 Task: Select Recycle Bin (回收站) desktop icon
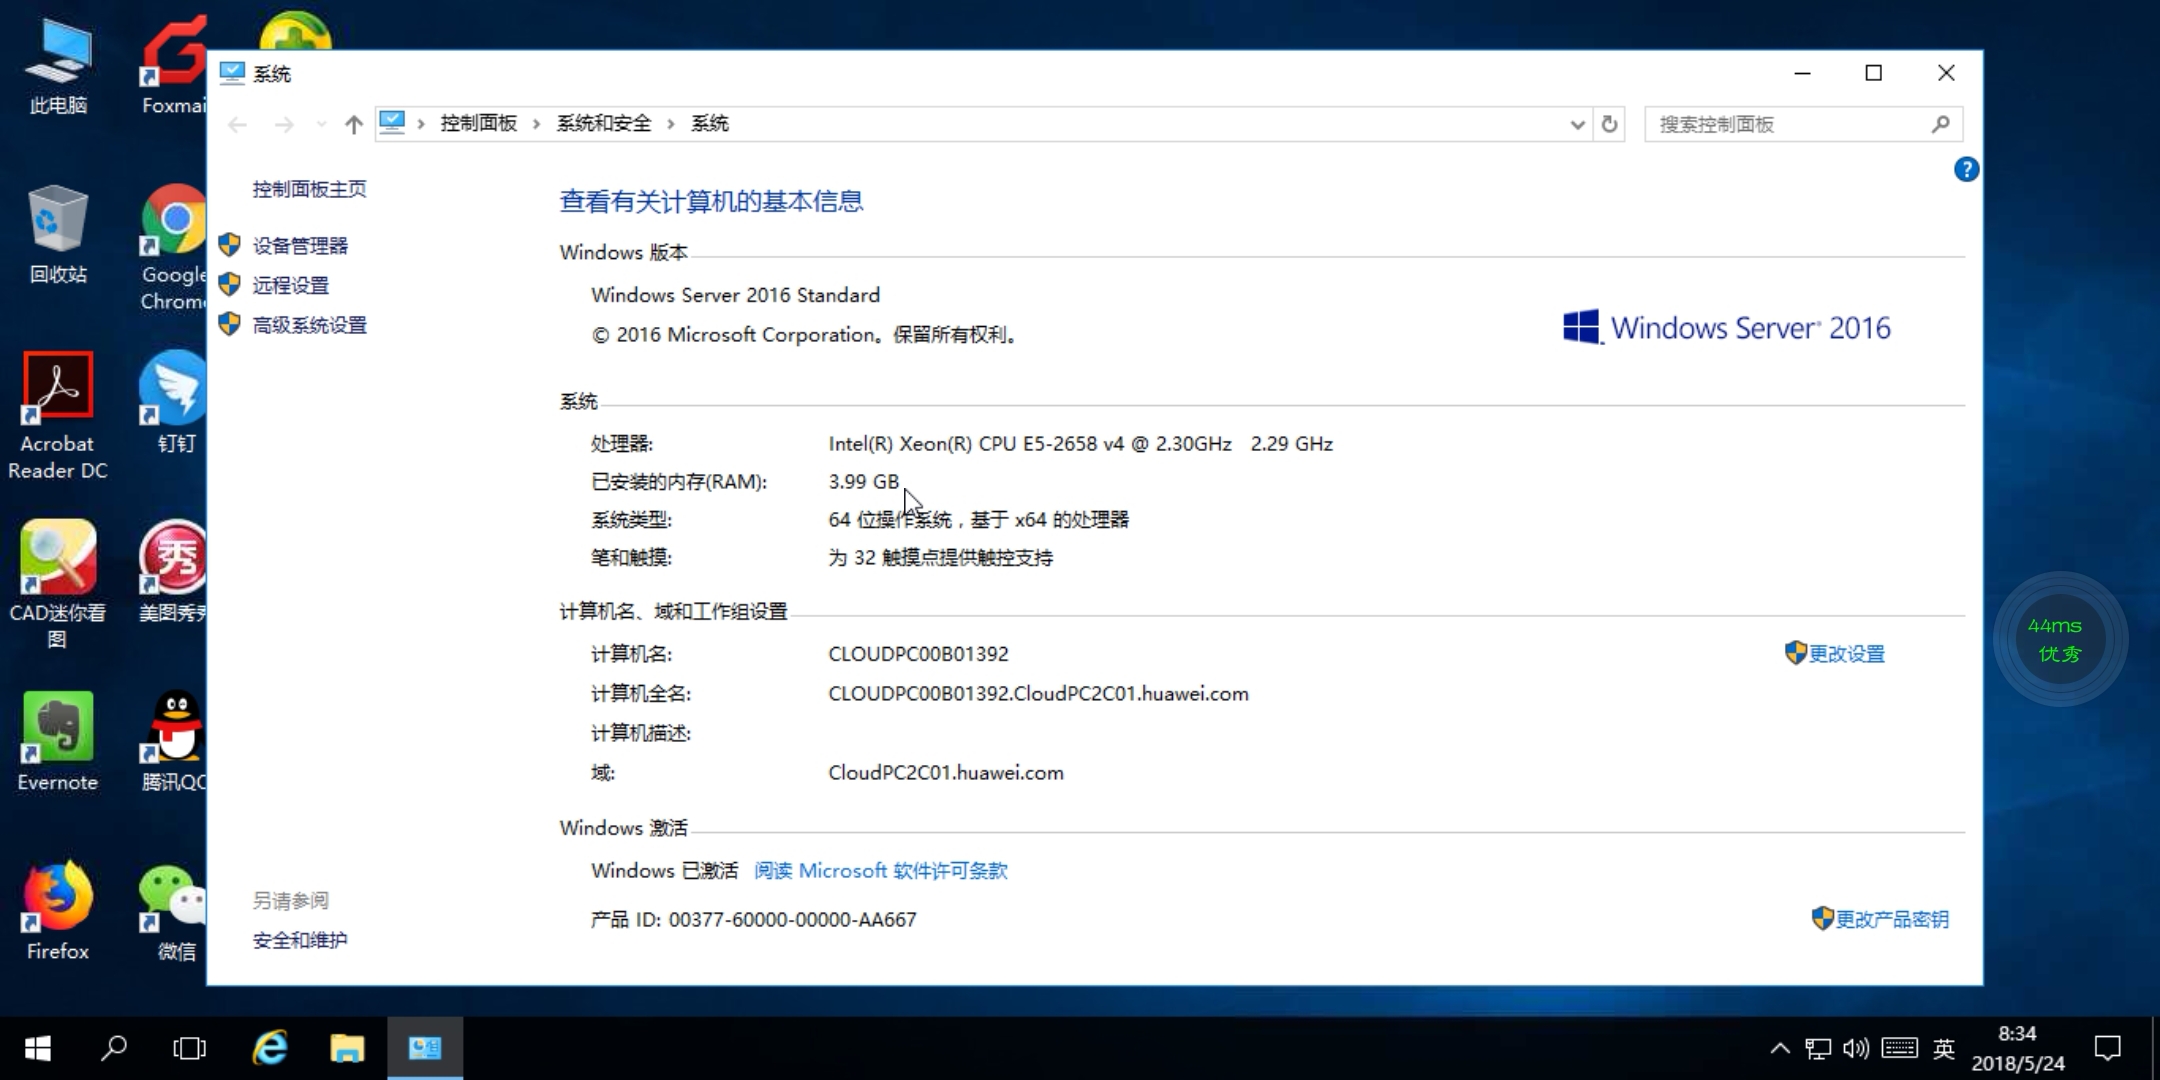[x=58, y=236]
